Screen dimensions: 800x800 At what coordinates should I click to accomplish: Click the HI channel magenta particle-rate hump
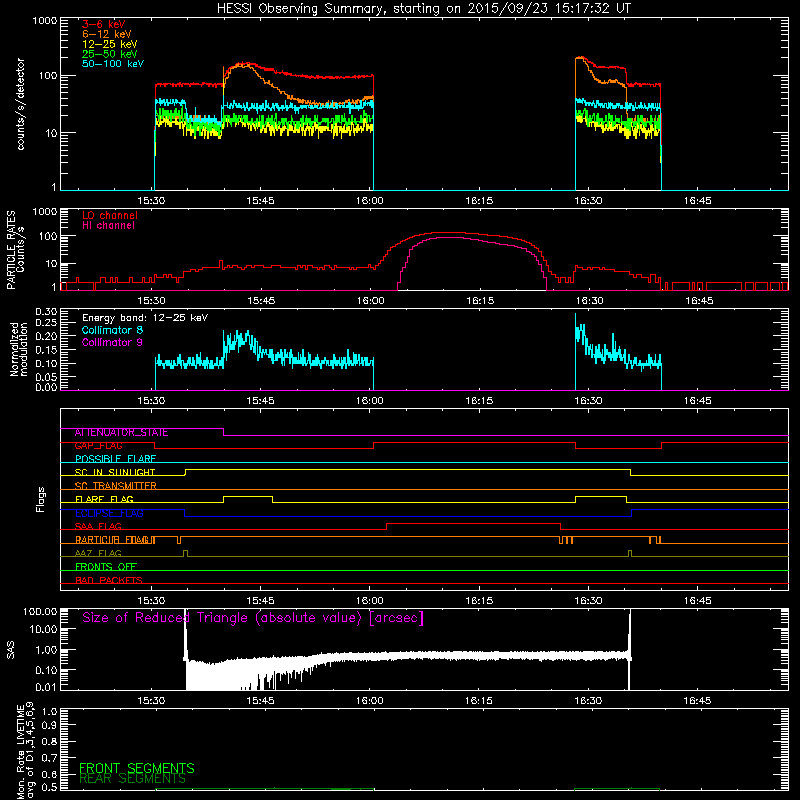[472, 264]
